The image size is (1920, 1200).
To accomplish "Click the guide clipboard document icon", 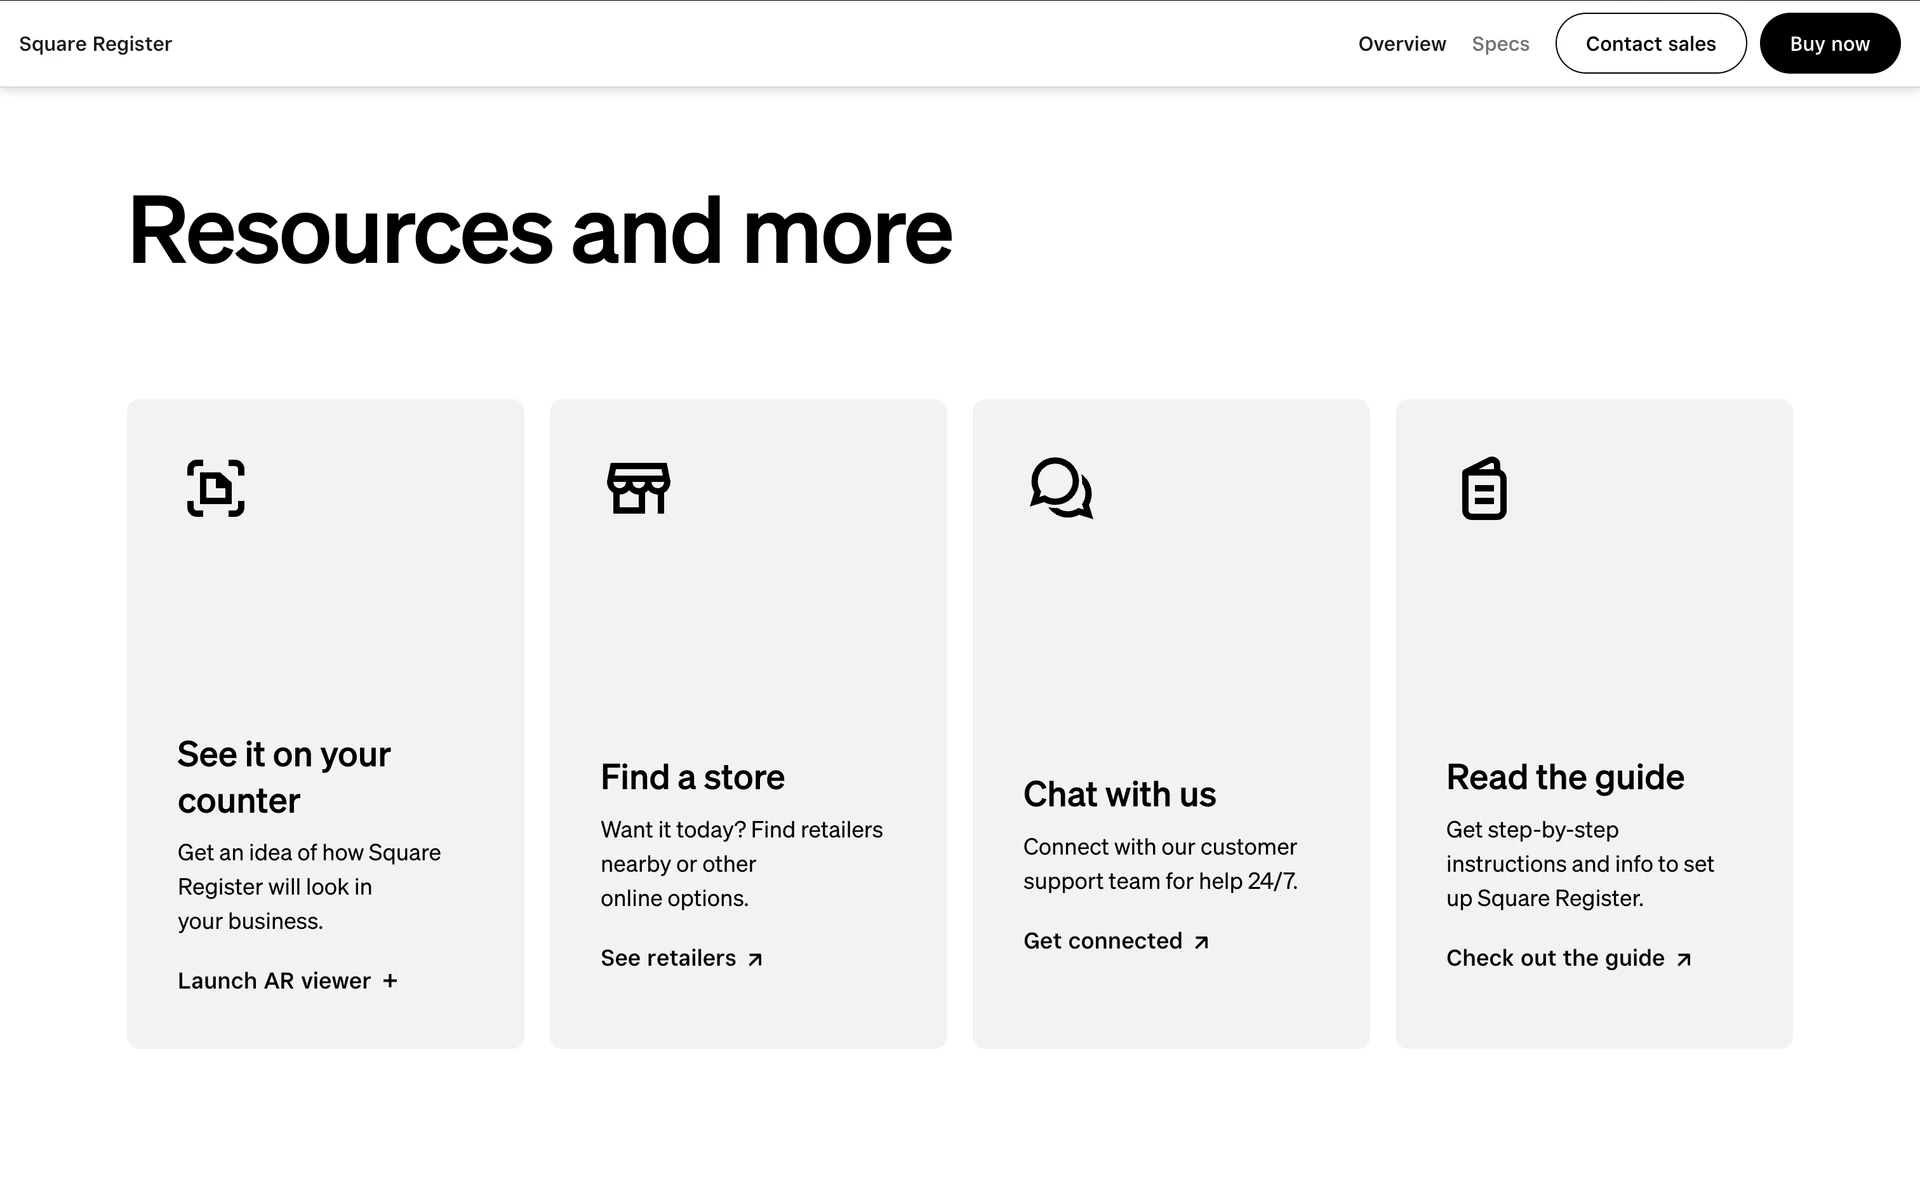I will click(1484, 488).
